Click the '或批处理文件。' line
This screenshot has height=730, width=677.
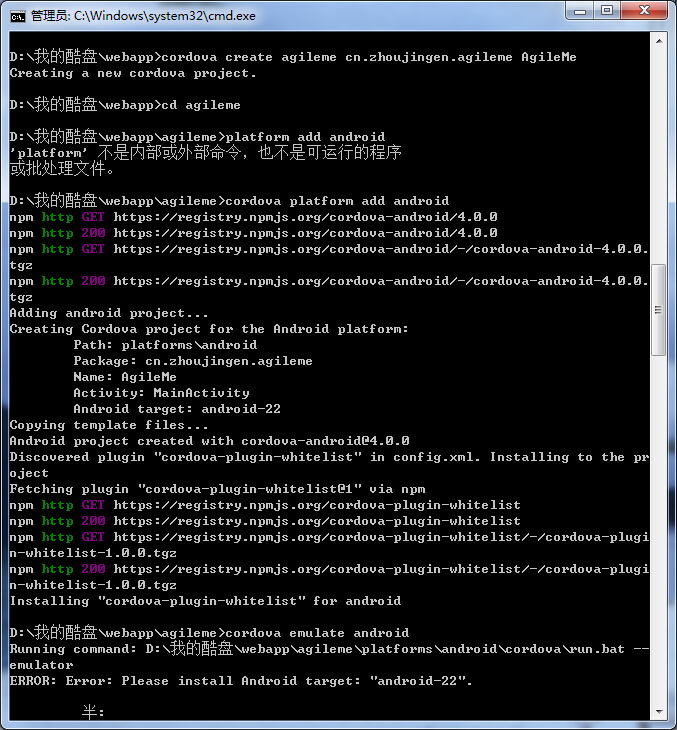pyautogui.click(x=61, y=169)
